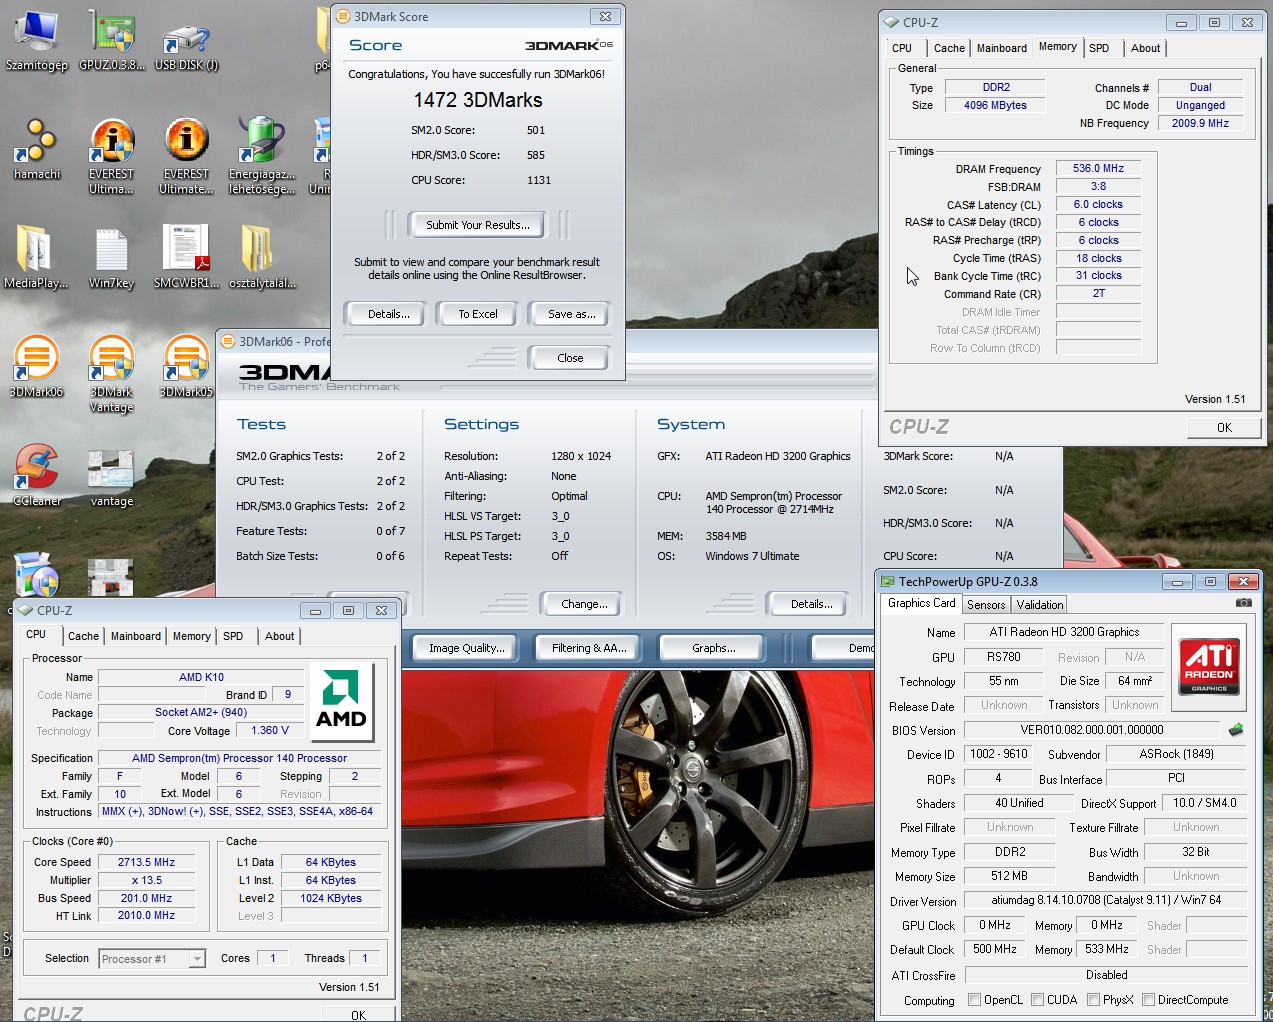Click the BIOS version save icon
Screen dimensions: 1273x1022
[1236, 730]
